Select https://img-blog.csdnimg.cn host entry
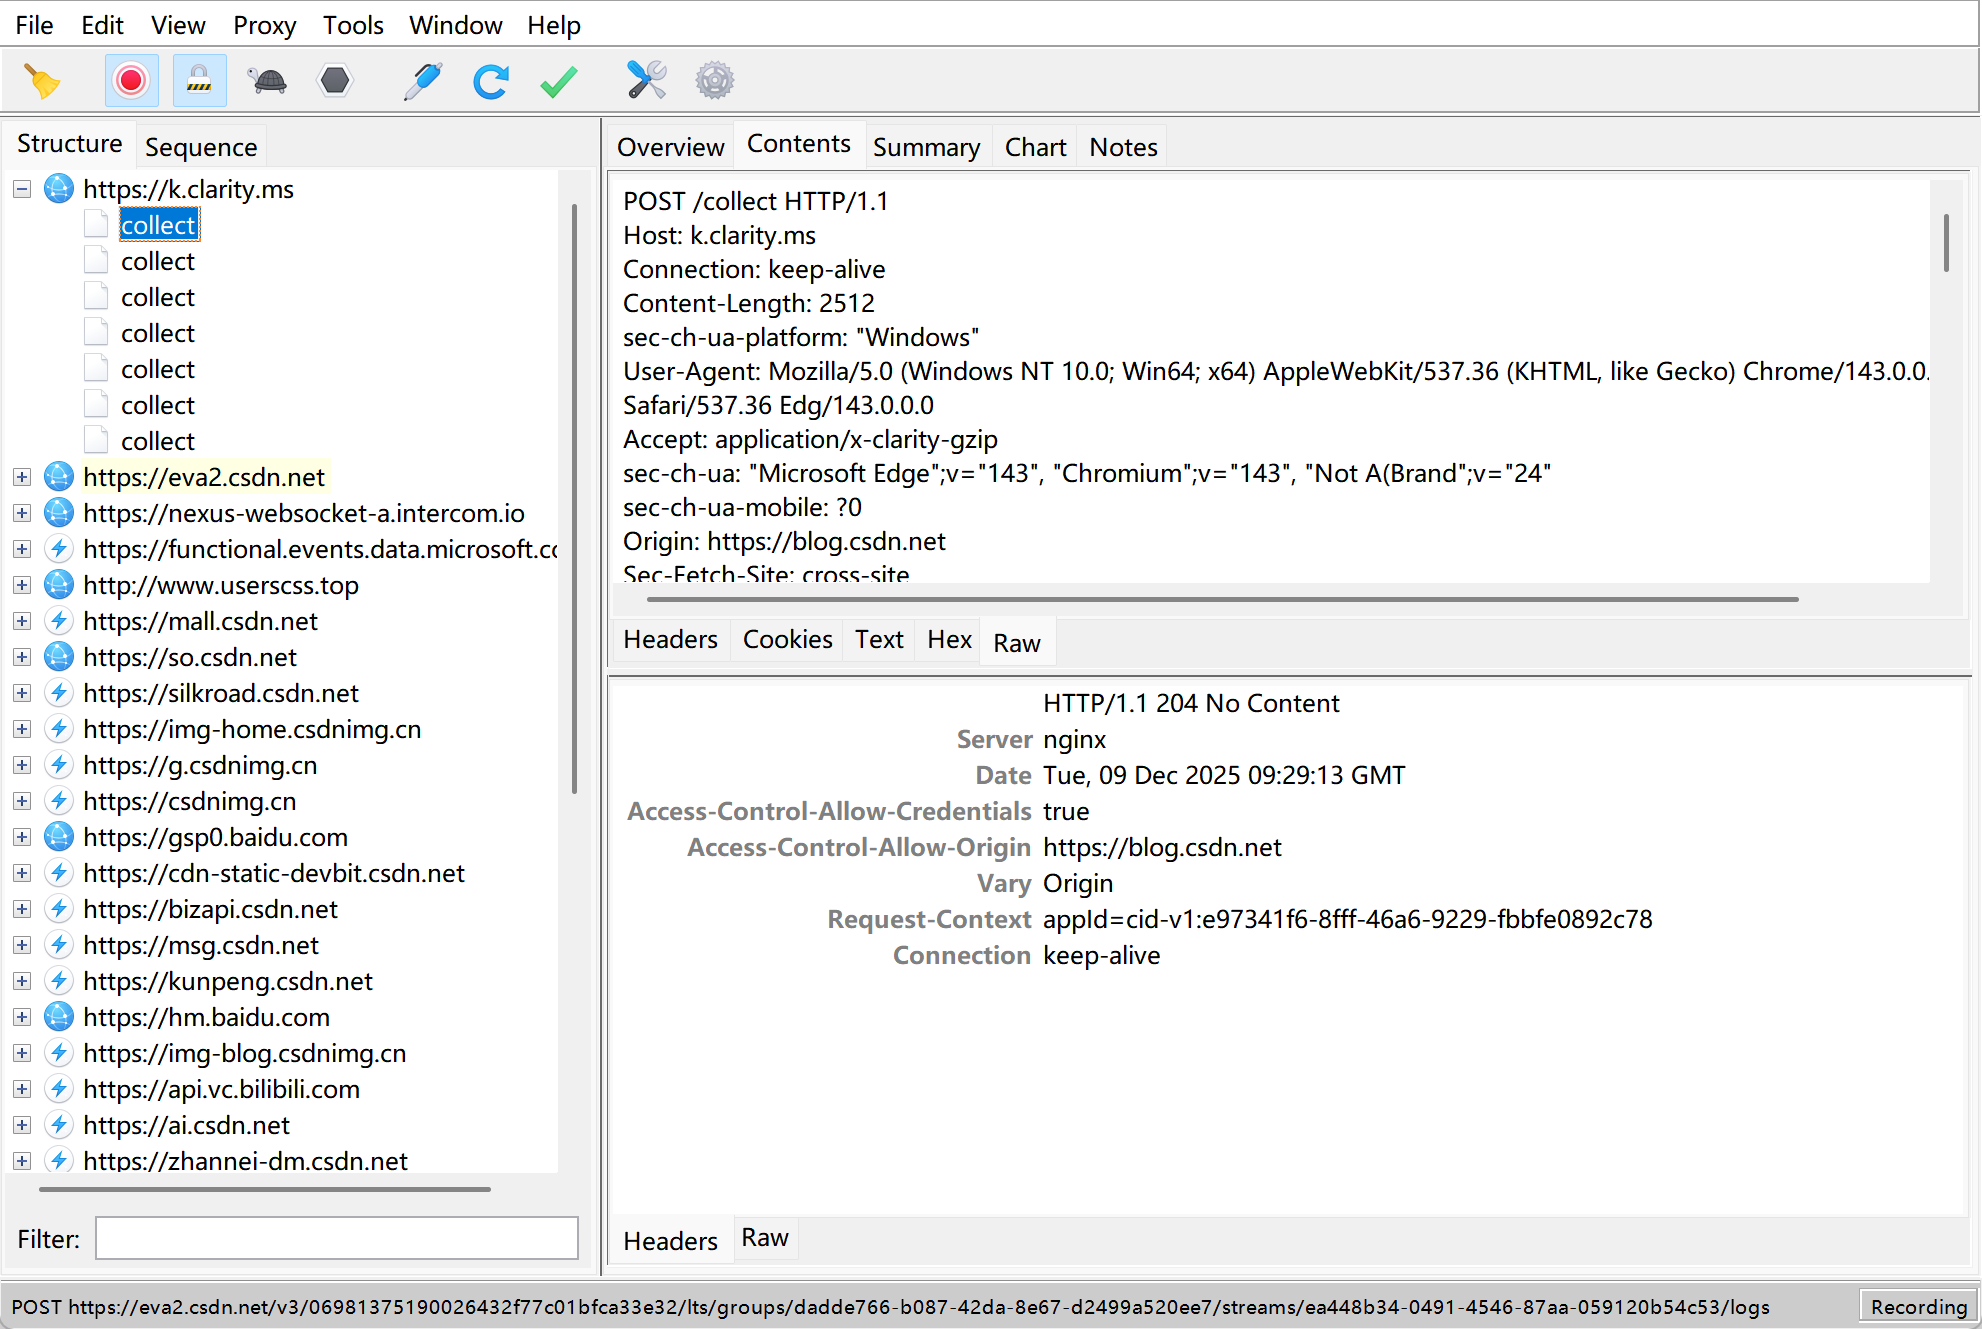Viewport: 1982px width, 1329px height. (x=245, y=1053)
